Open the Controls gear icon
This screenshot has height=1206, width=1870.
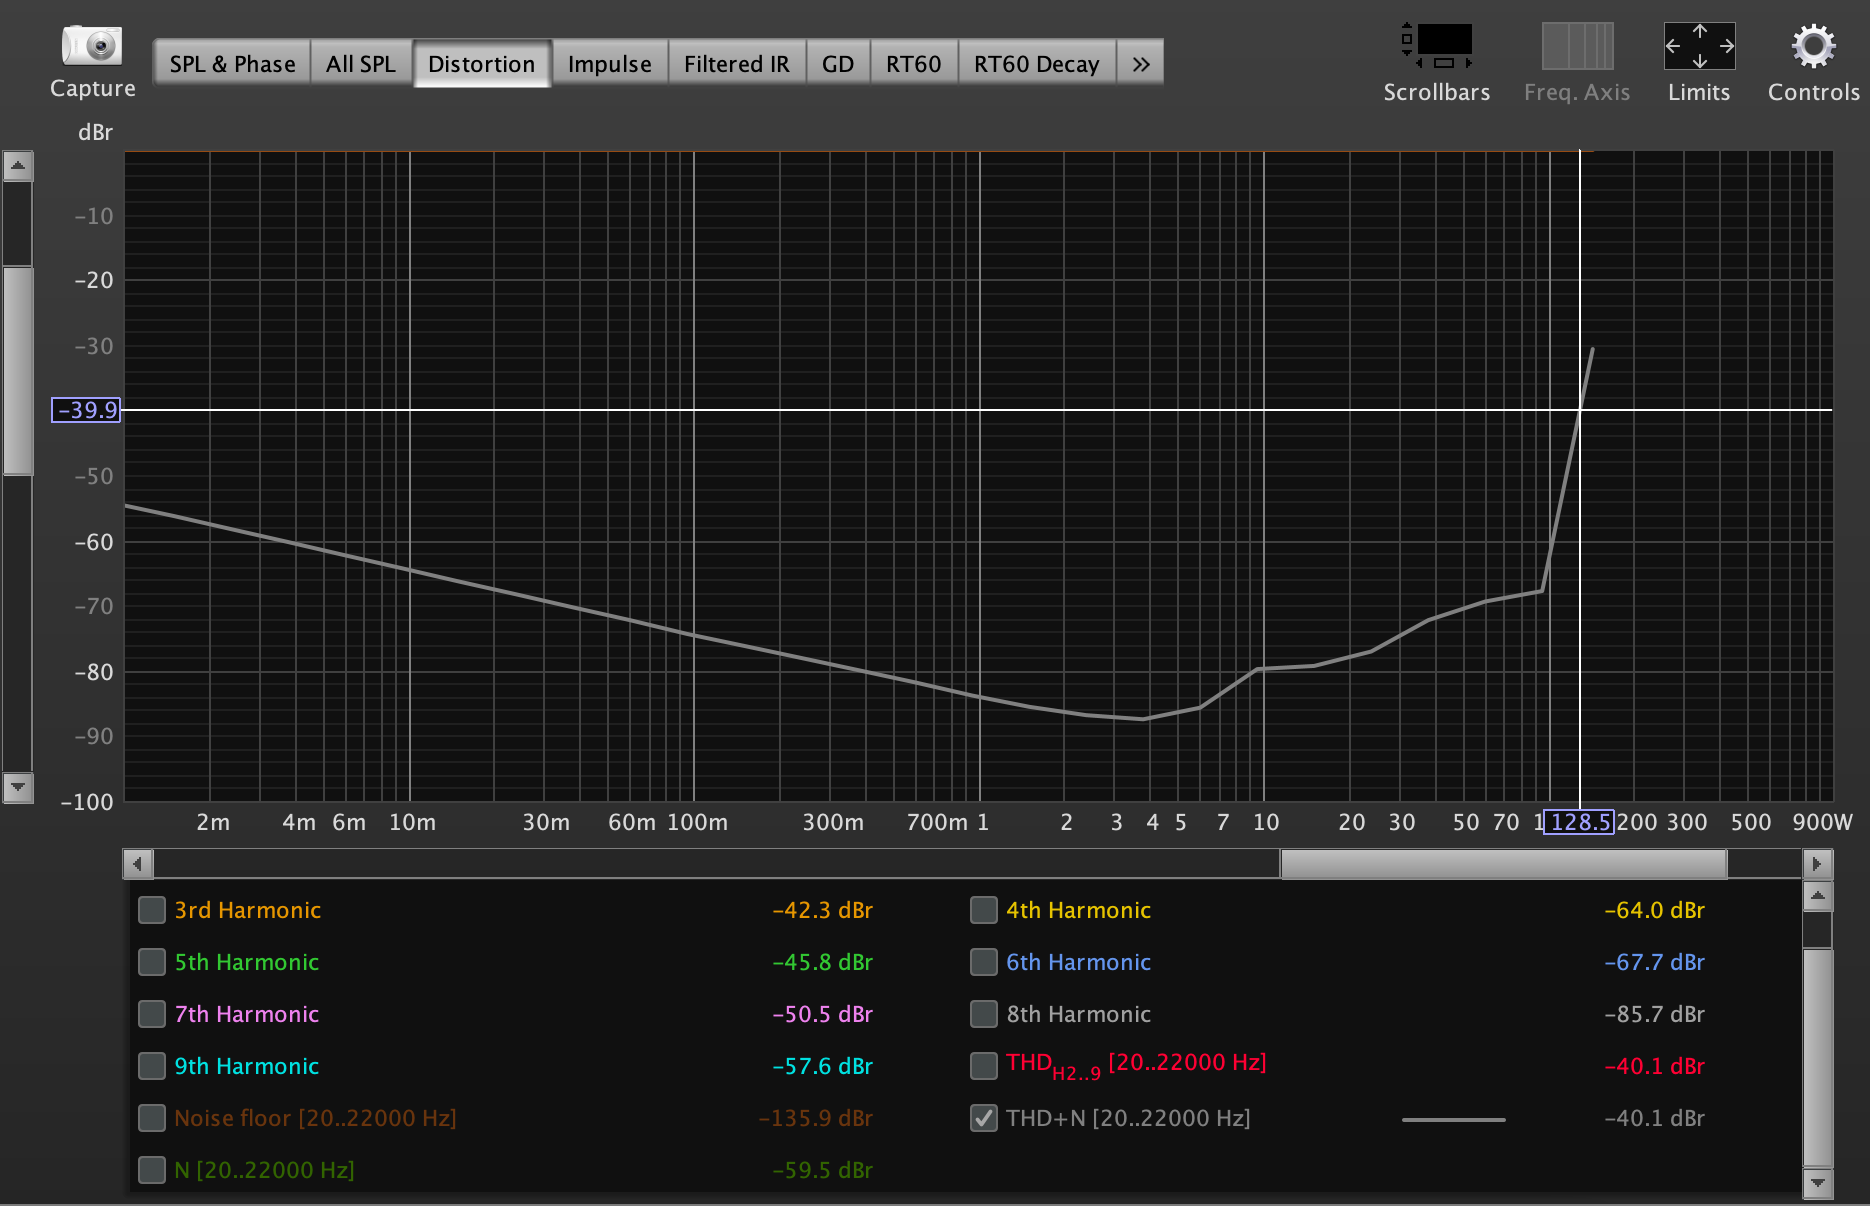(x=1813, y=46)
